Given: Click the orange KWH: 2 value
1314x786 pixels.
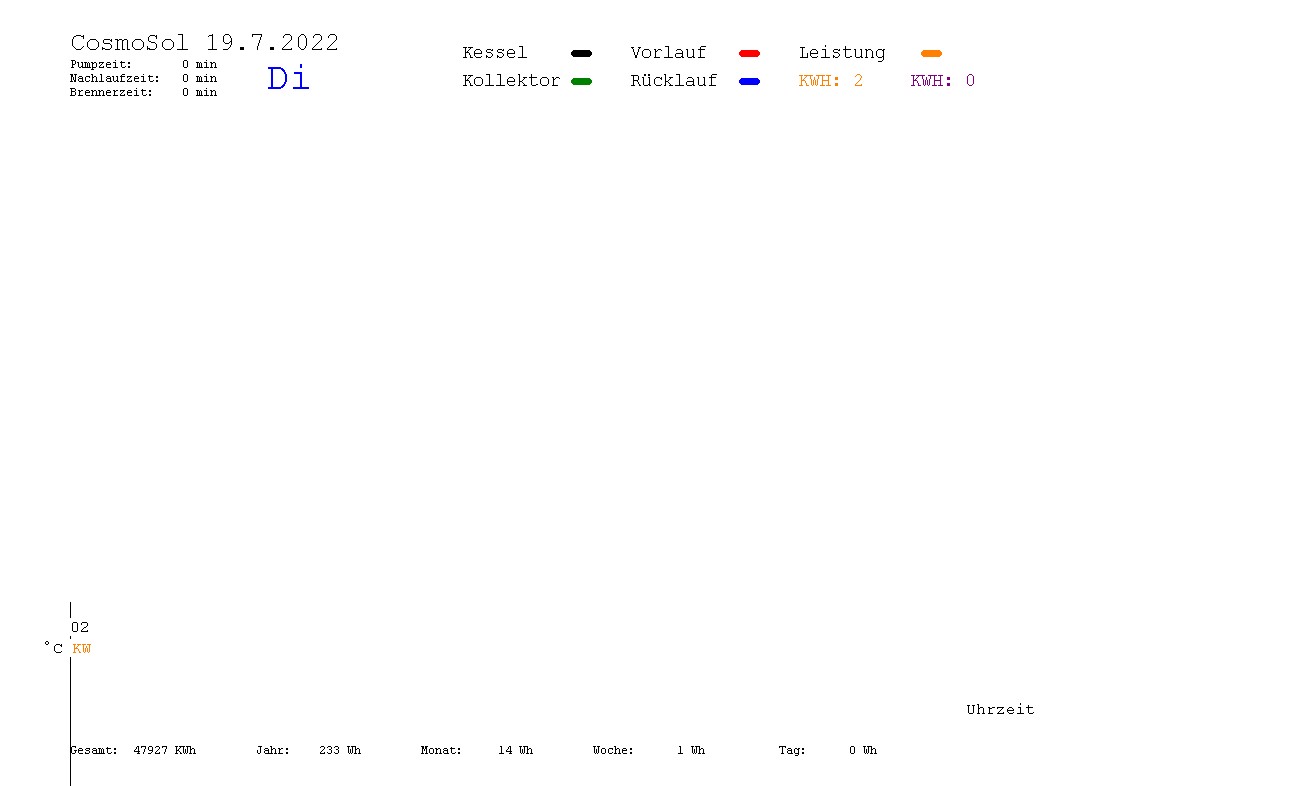Looking at the screenshot, I should coord(830,81).
